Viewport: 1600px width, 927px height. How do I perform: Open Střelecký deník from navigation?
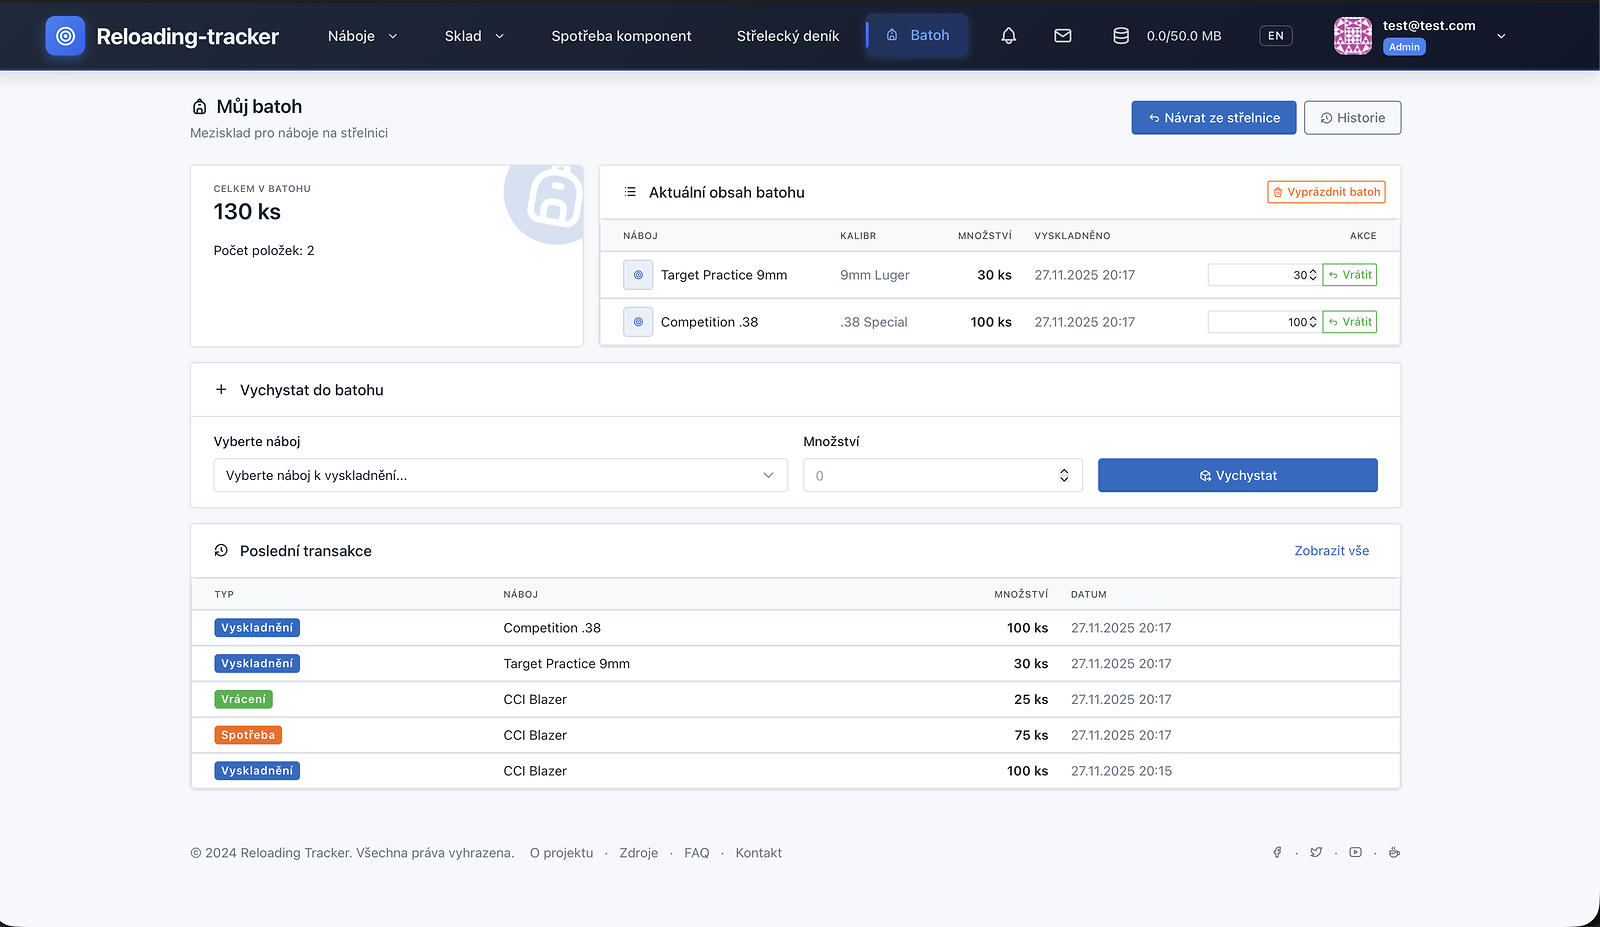click(x=787, y=36)
